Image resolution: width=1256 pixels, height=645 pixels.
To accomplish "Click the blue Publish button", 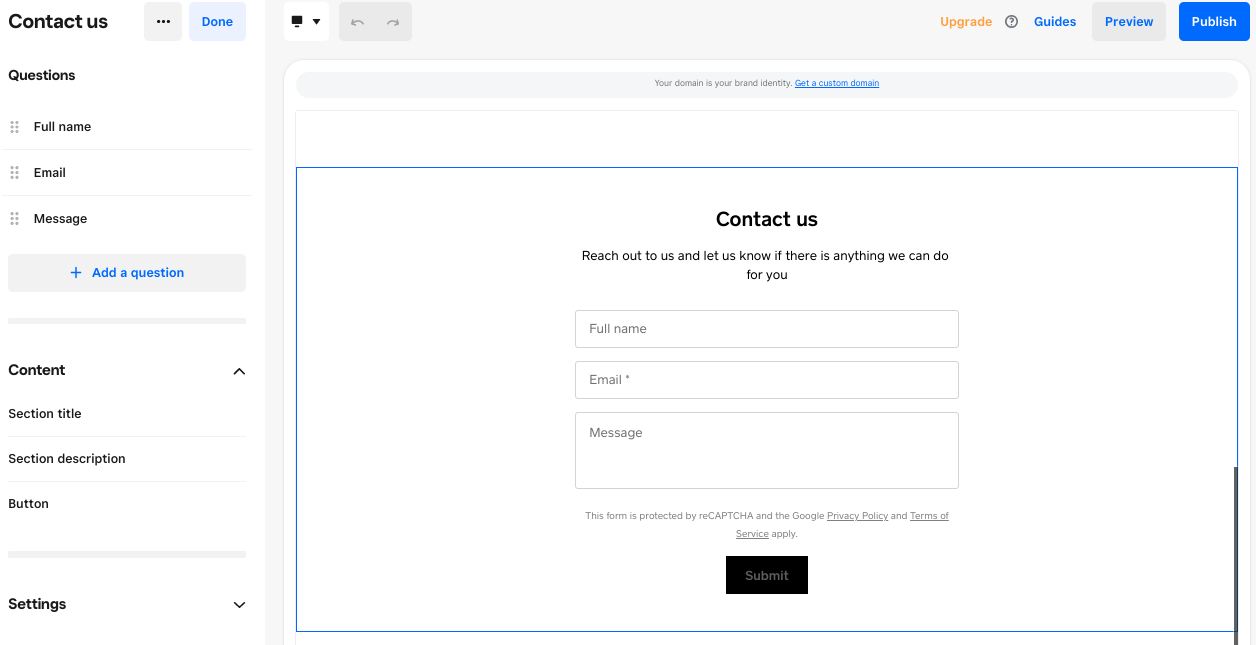I will pyautogui.click(x=1214, y=21).
